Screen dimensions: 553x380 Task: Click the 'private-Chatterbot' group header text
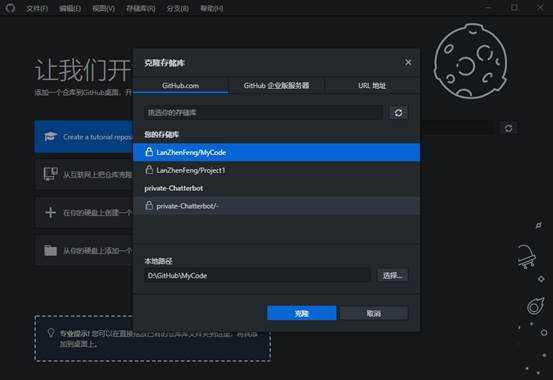pyautogui.click(x=174, y=188)
